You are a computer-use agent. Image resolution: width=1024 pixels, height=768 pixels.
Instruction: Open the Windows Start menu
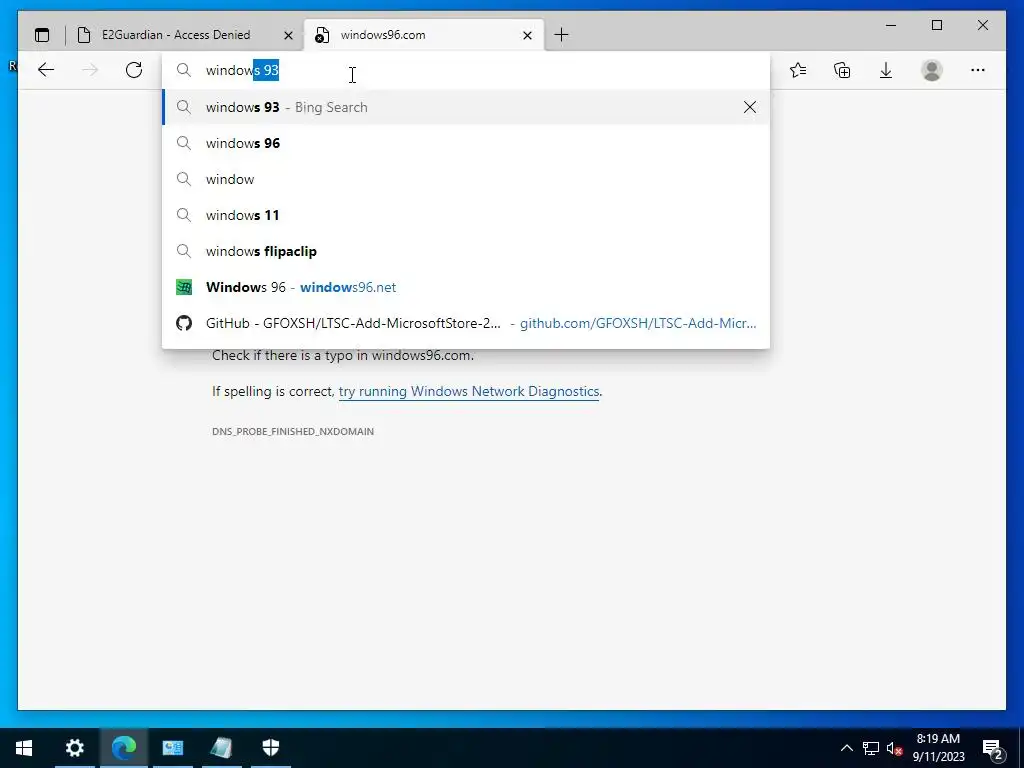coord(24,748)
